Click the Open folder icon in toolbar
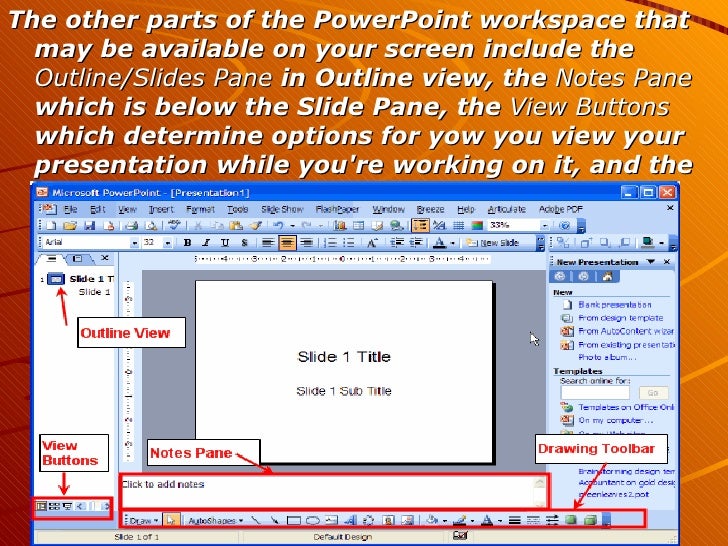This screenshot has height=546, width=728. [70, 226]
